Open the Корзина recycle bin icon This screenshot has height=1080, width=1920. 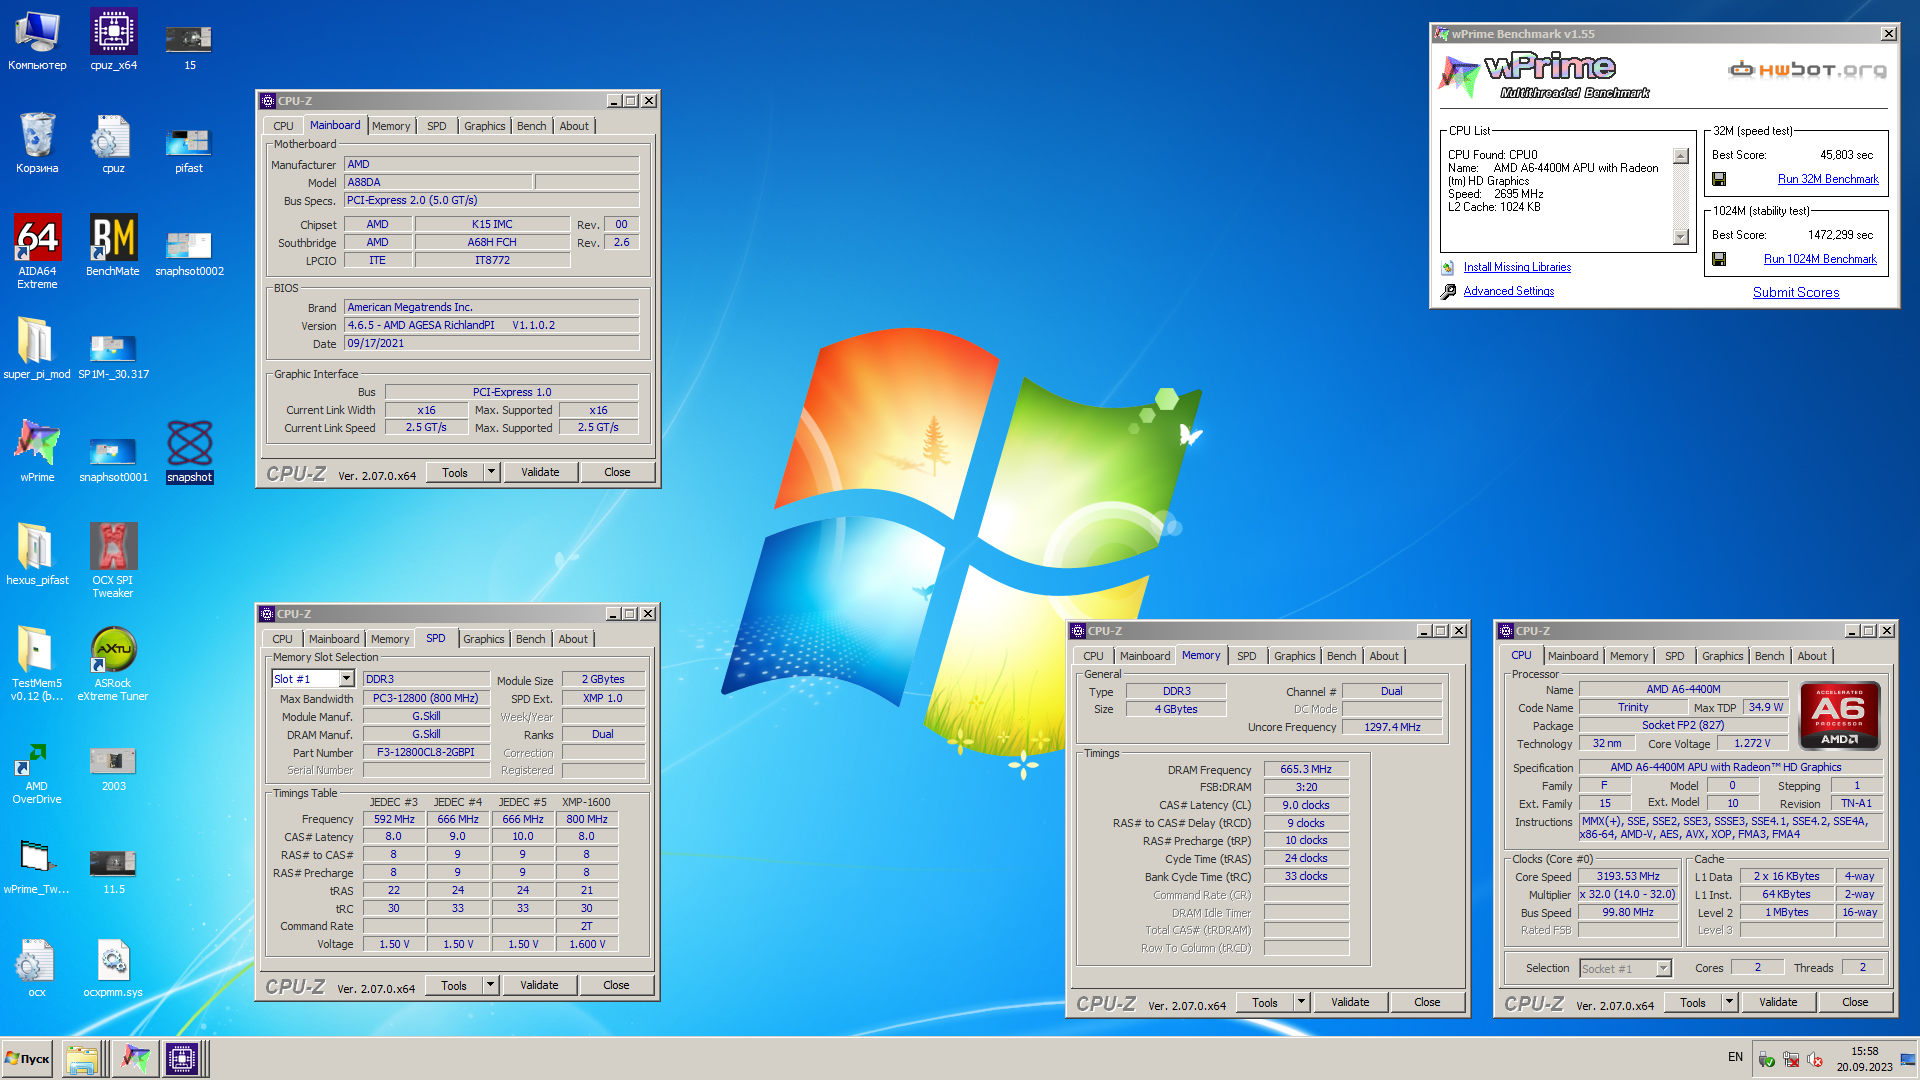pyautogui.click(x=37, y=142)
